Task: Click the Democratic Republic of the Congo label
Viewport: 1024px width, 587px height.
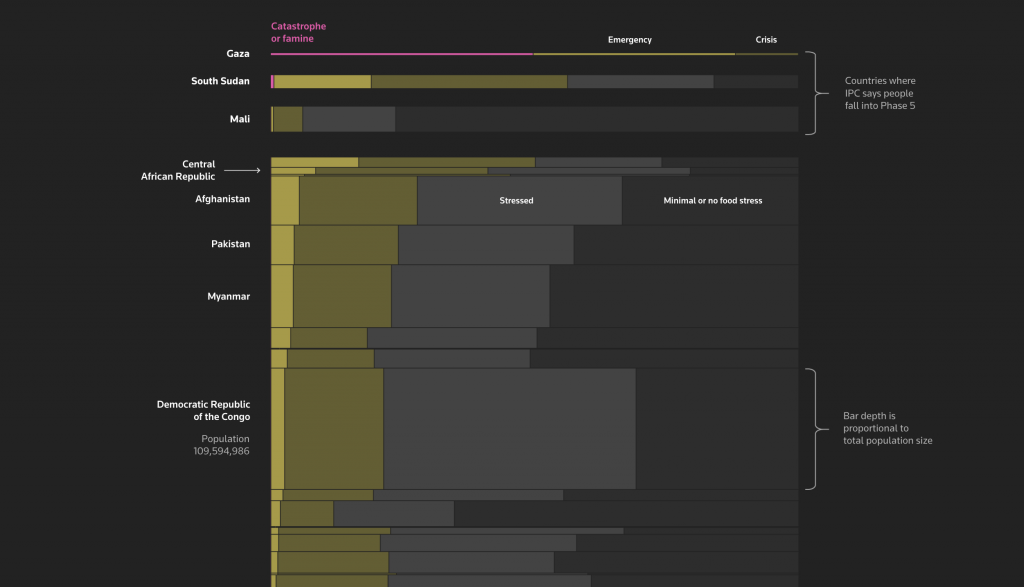Action: [x=201, y=411]
